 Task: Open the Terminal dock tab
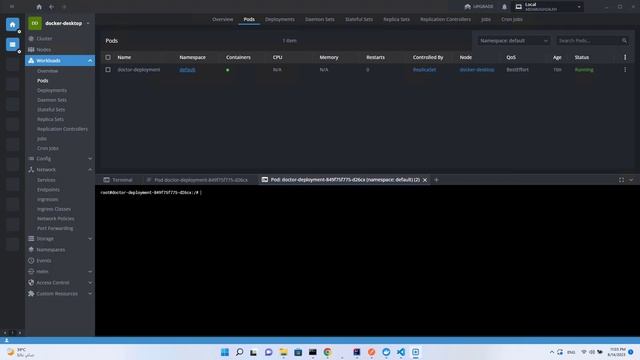pyautogui.click(x=118, y=180)
